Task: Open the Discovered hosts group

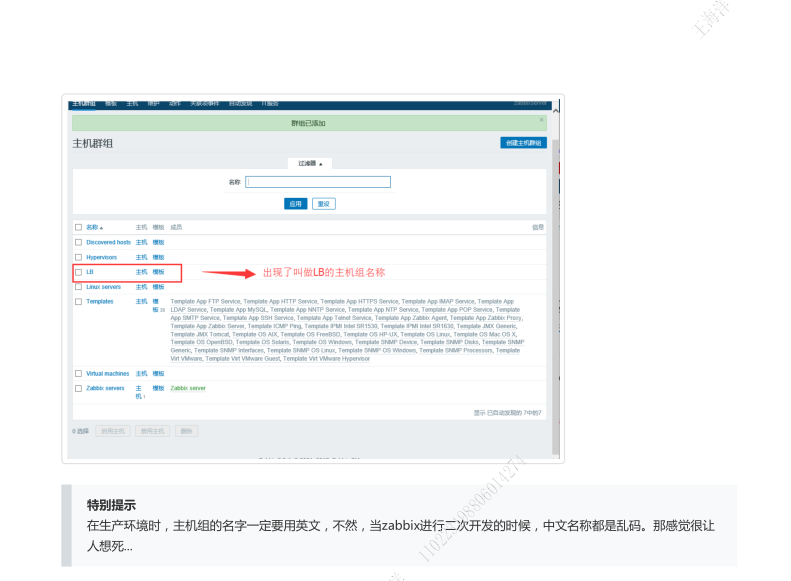Action: (x=108, y=243)
